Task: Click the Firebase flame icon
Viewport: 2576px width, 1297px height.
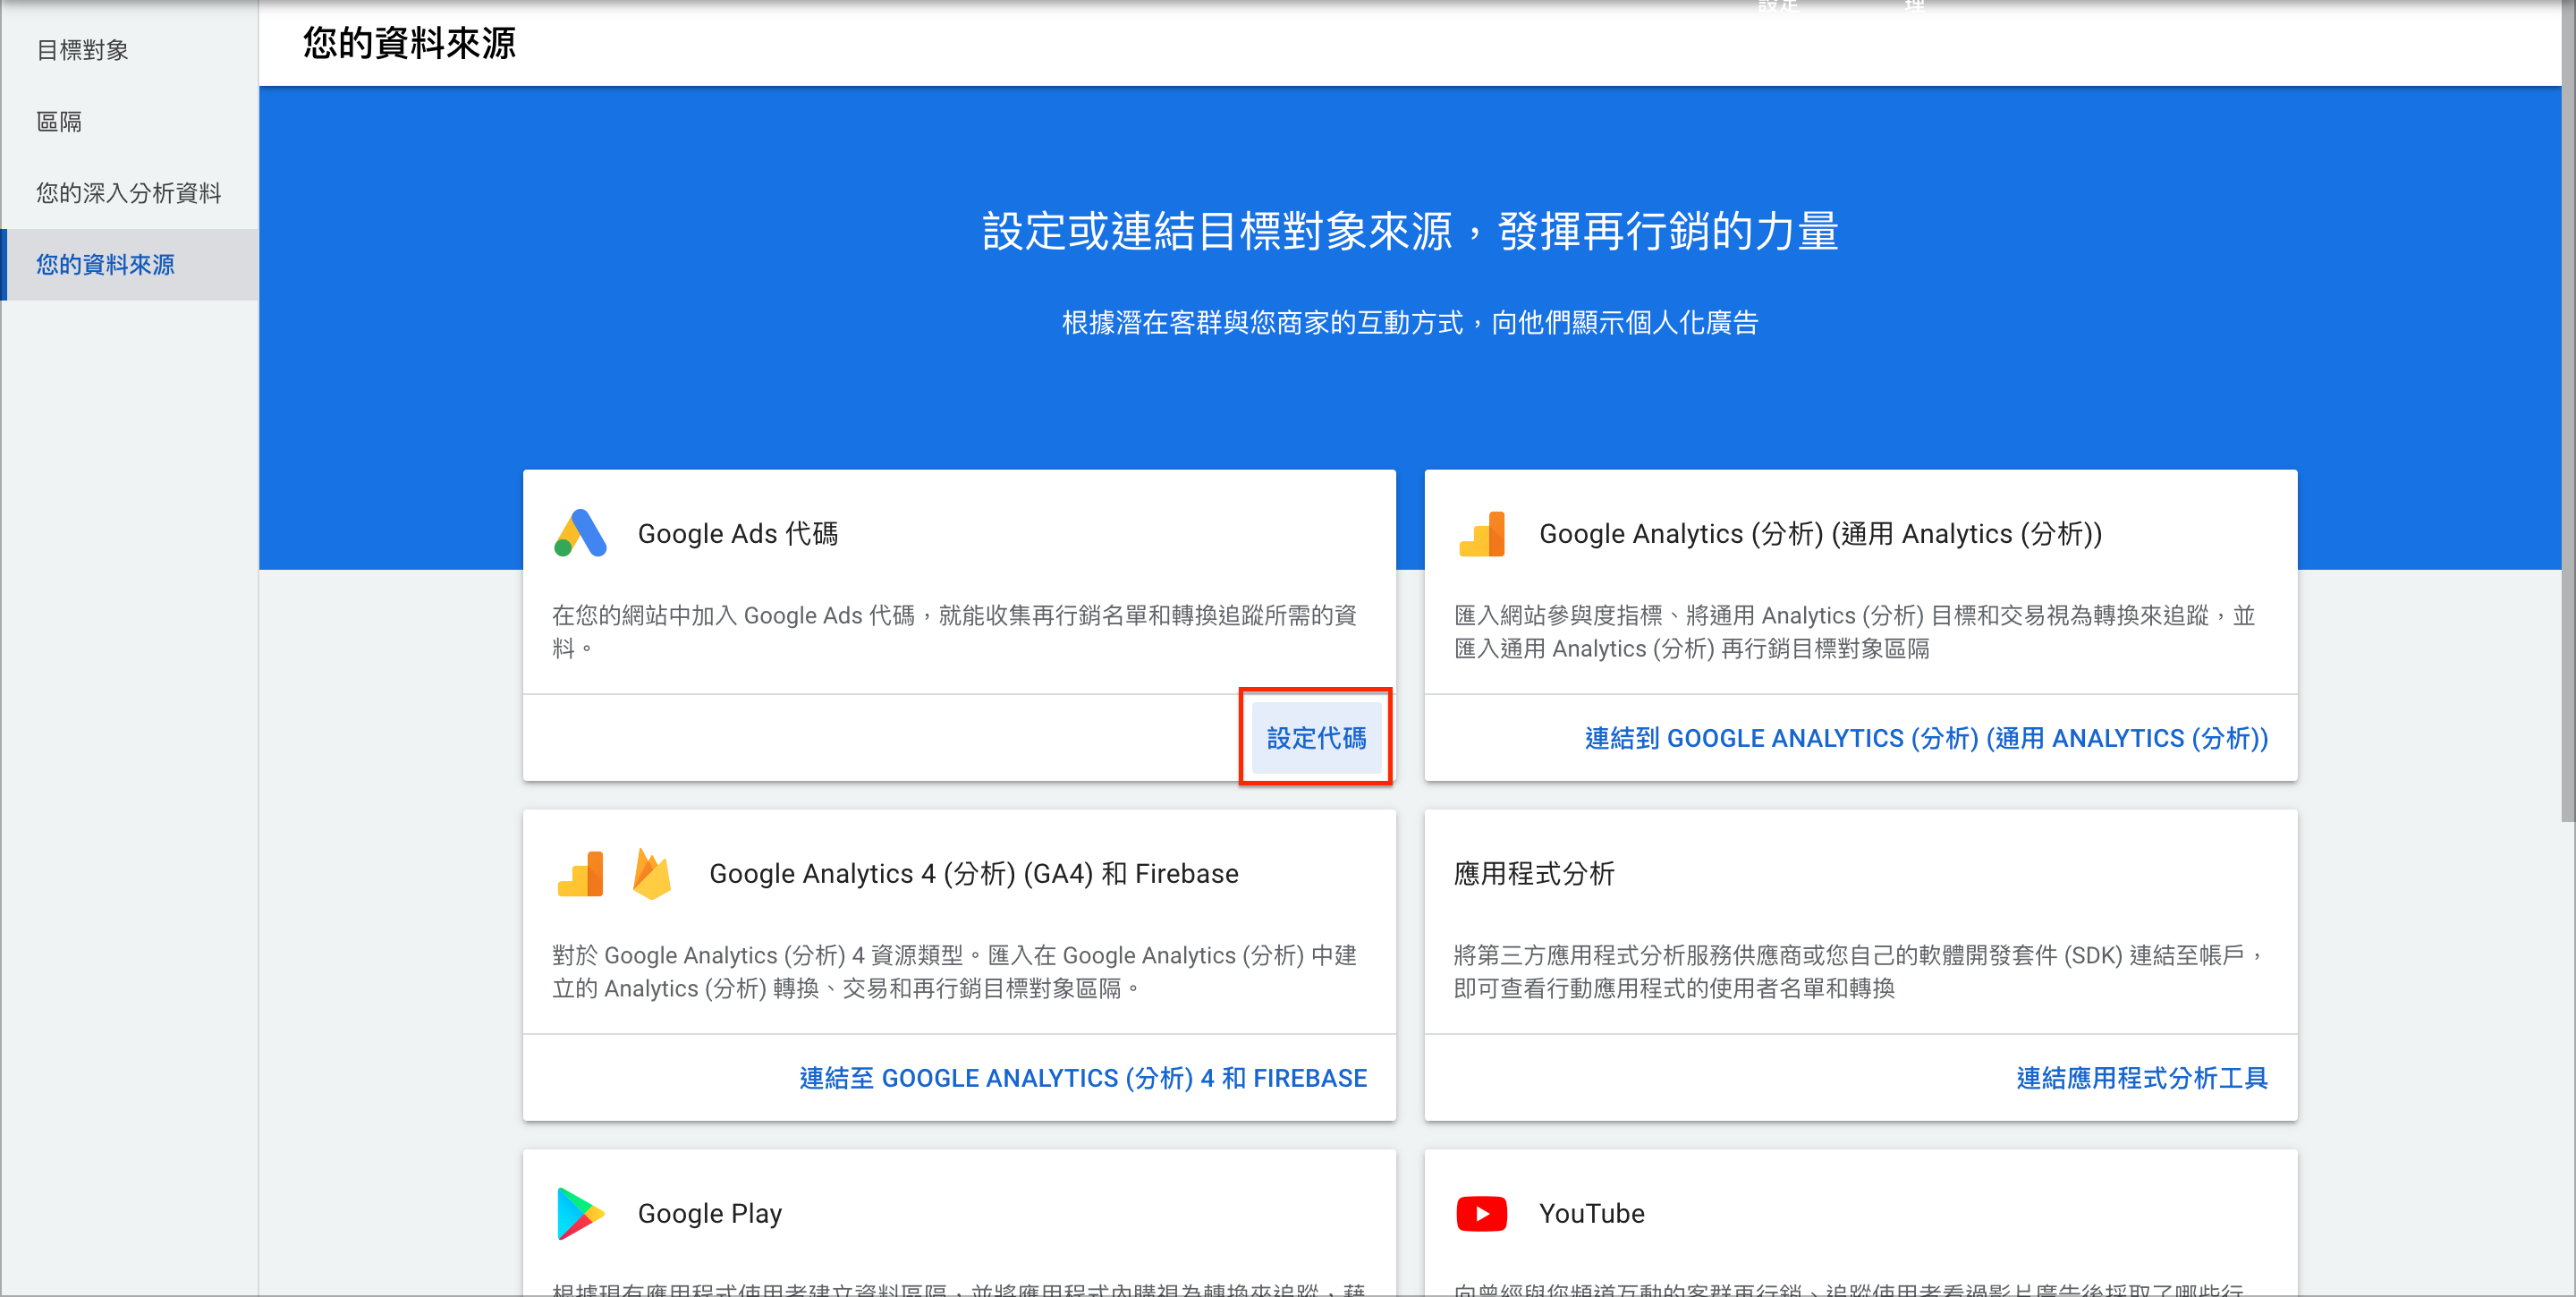Action: [652, 873]
